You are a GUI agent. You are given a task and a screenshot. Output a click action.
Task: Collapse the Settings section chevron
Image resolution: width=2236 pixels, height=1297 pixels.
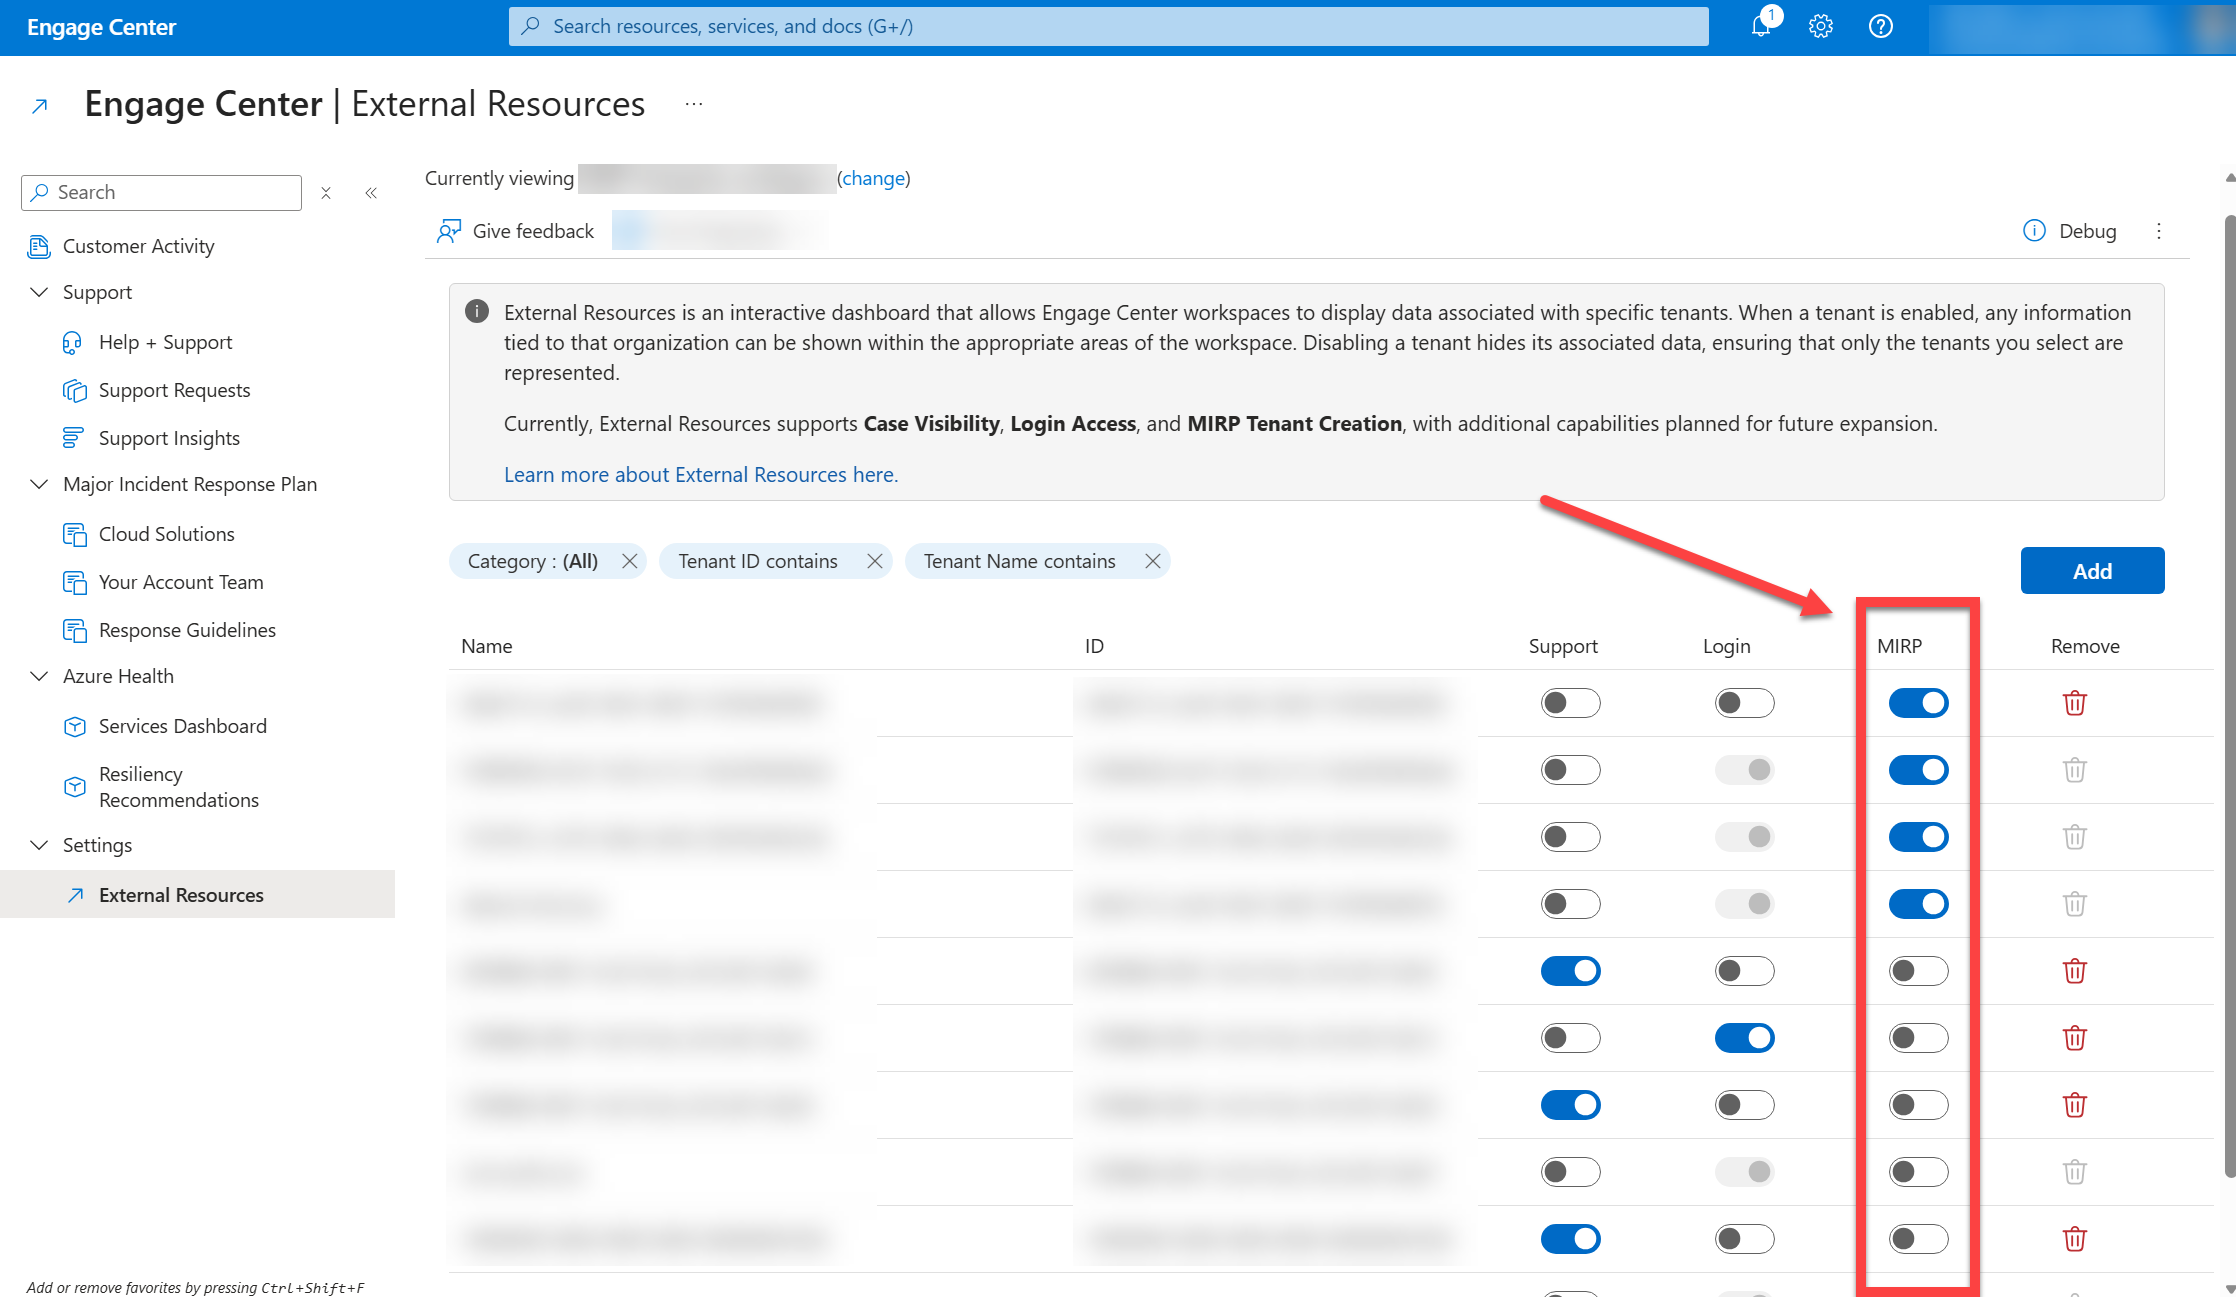(x=39, y=845)
